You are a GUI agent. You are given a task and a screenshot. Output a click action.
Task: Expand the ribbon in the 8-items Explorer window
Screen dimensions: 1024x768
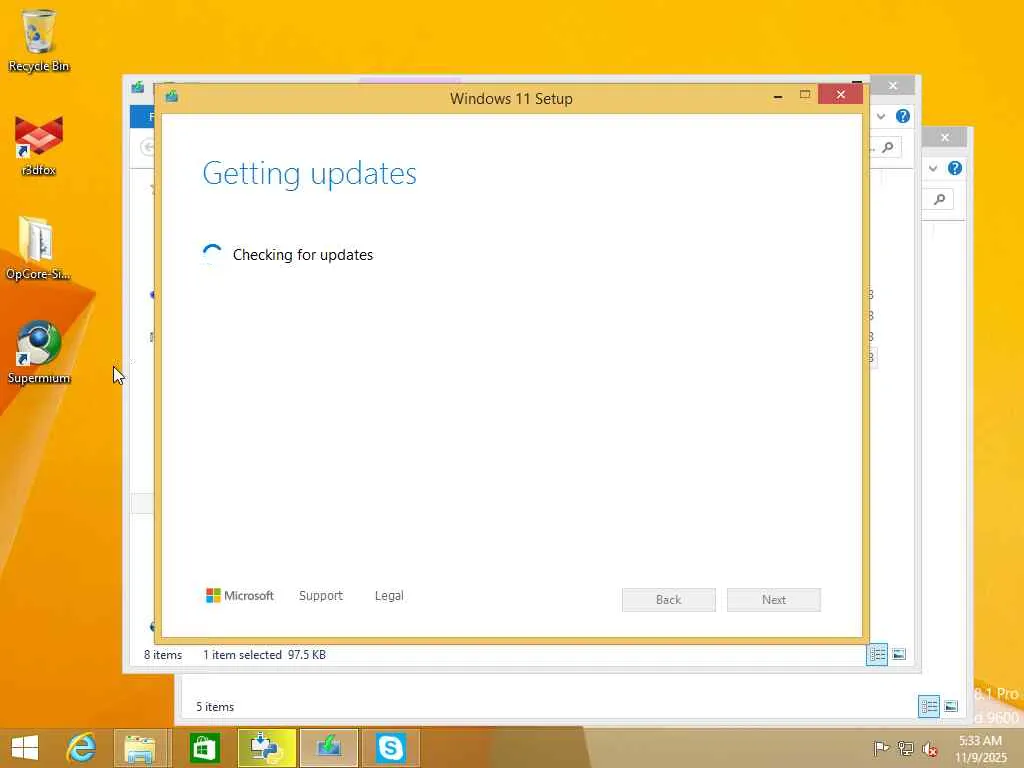pos(881,116)
